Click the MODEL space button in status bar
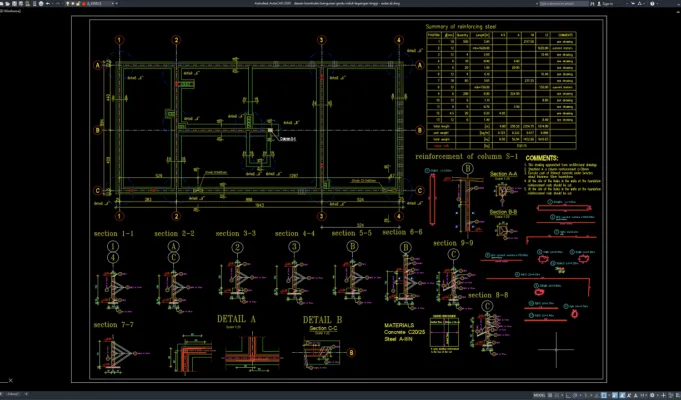The height and width of the screenshot is (400, 681). point(539,395)
